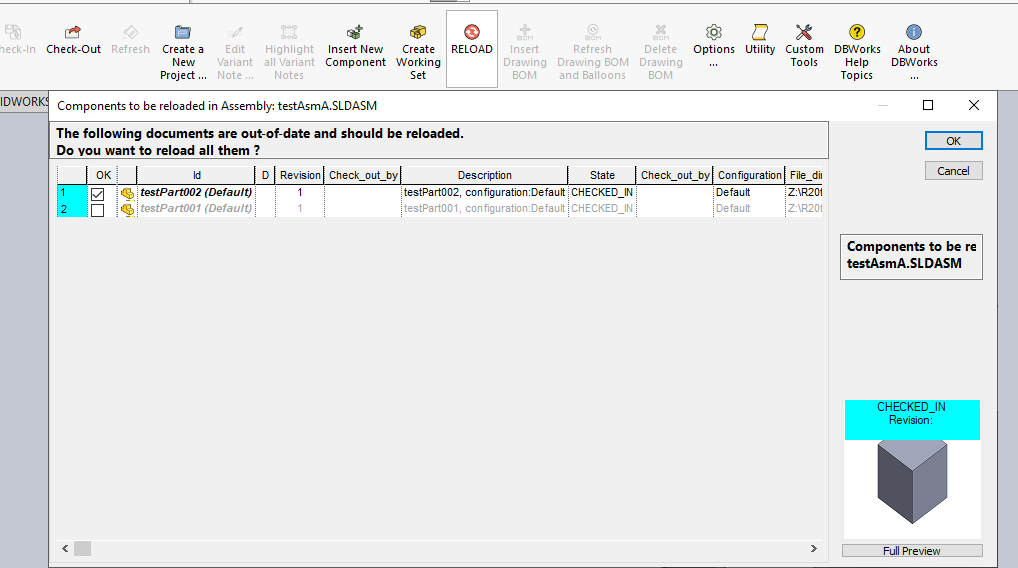Click the Cancel button

(953, 171)
